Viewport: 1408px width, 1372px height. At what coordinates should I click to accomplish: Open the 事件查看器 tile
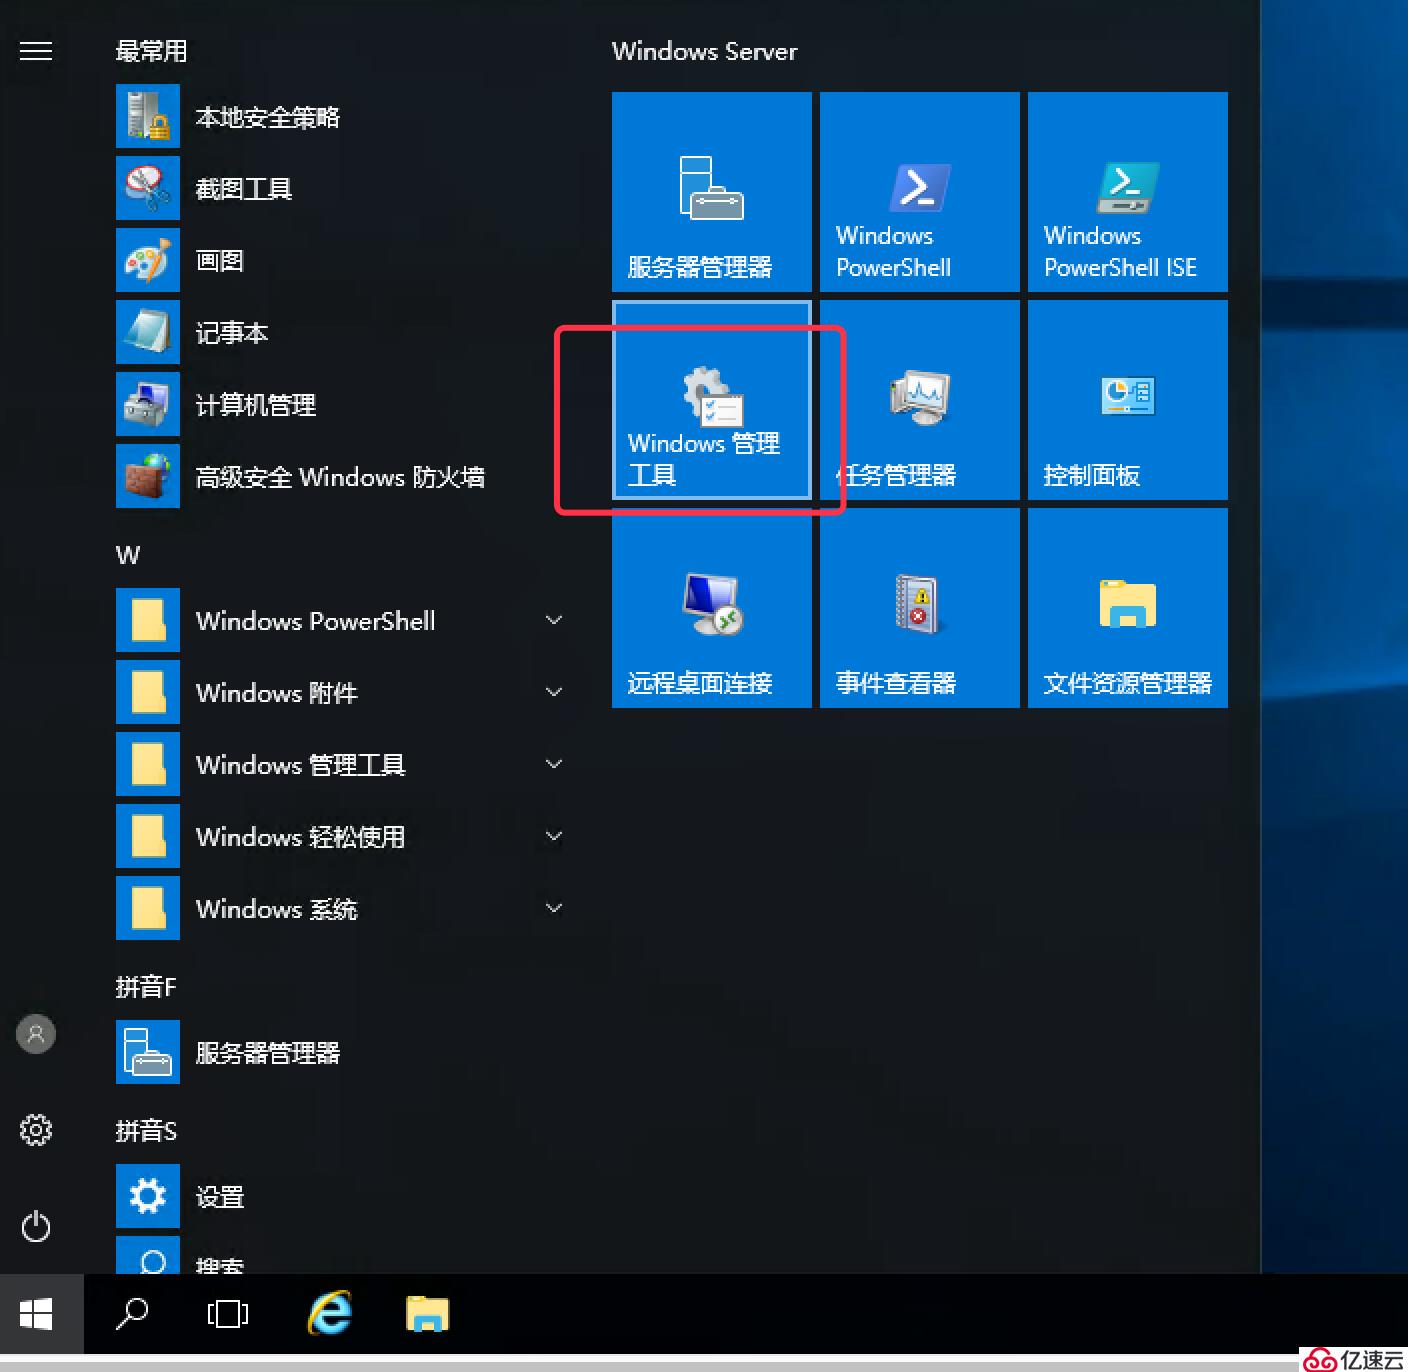[x=920, y=608]
